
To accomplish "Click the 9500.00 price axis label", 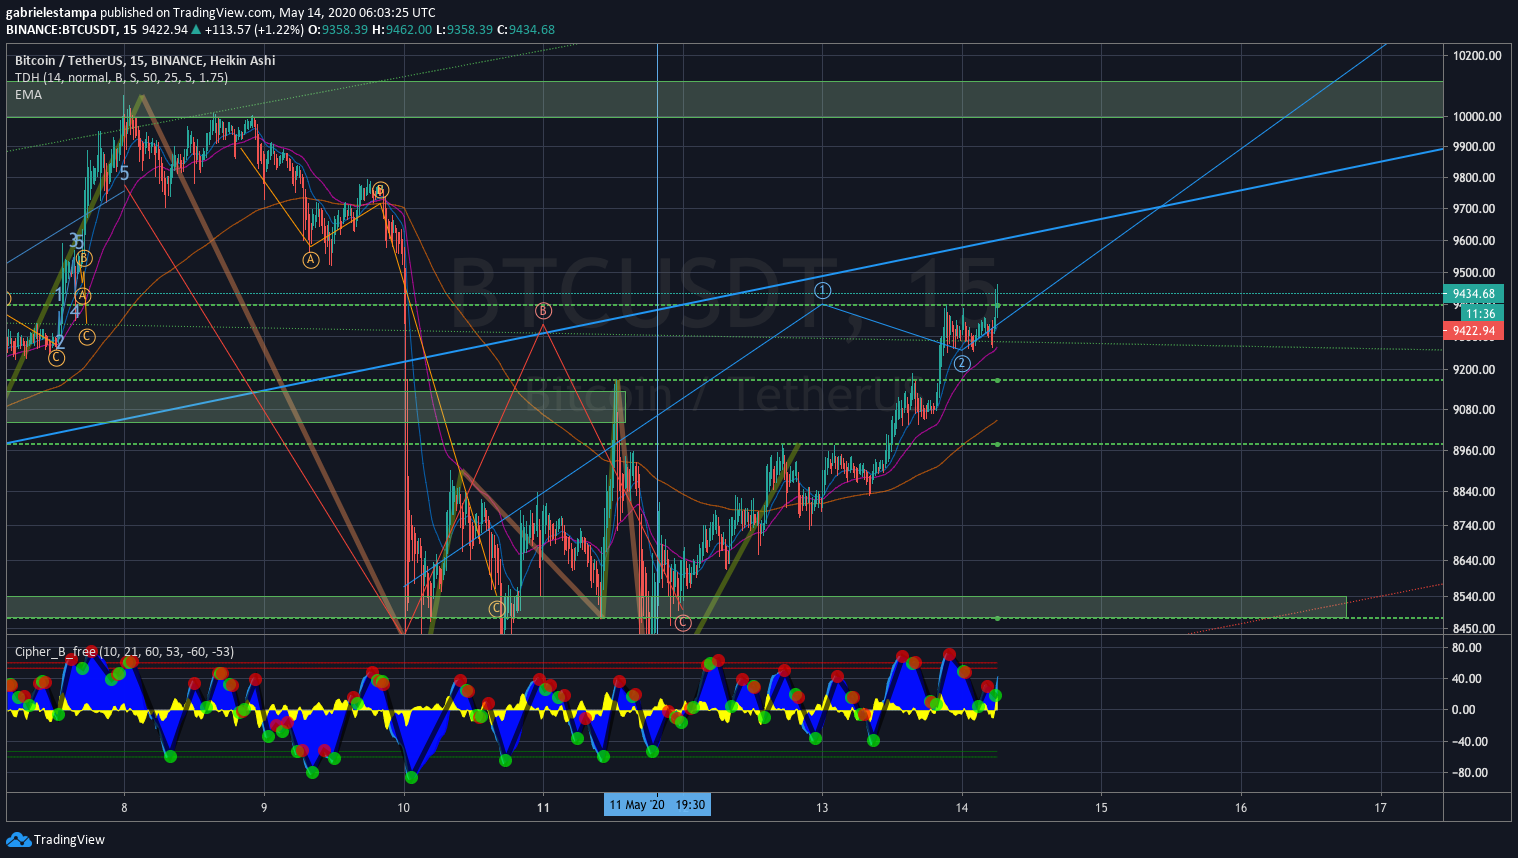I will pos(1474,273).
